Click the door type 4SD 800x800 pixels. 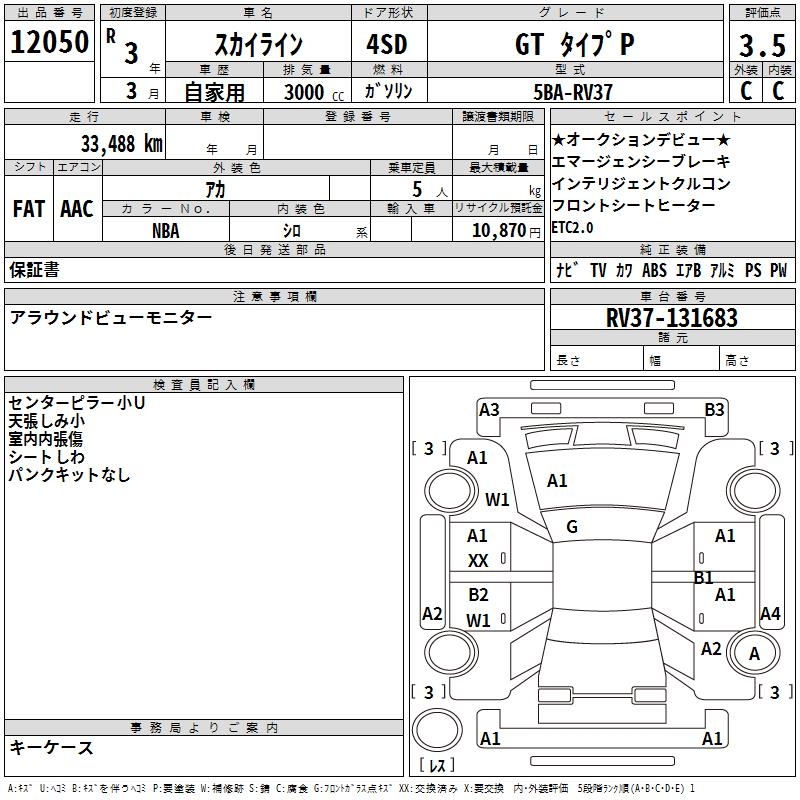(x=387, y=44)
